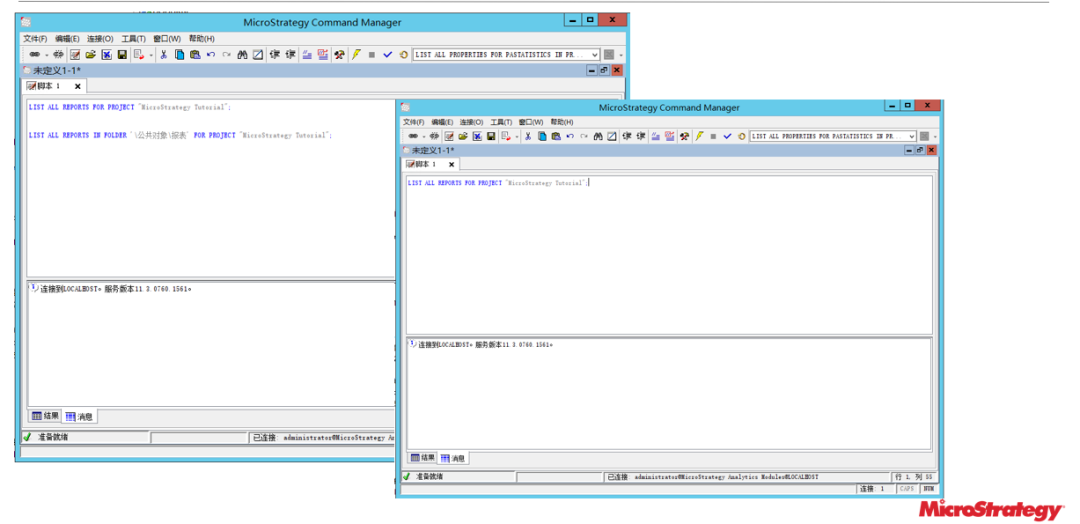Click the history clock icon in back window toolbar
Viewport: 1080px width, 524px height.
pos(403,54)
